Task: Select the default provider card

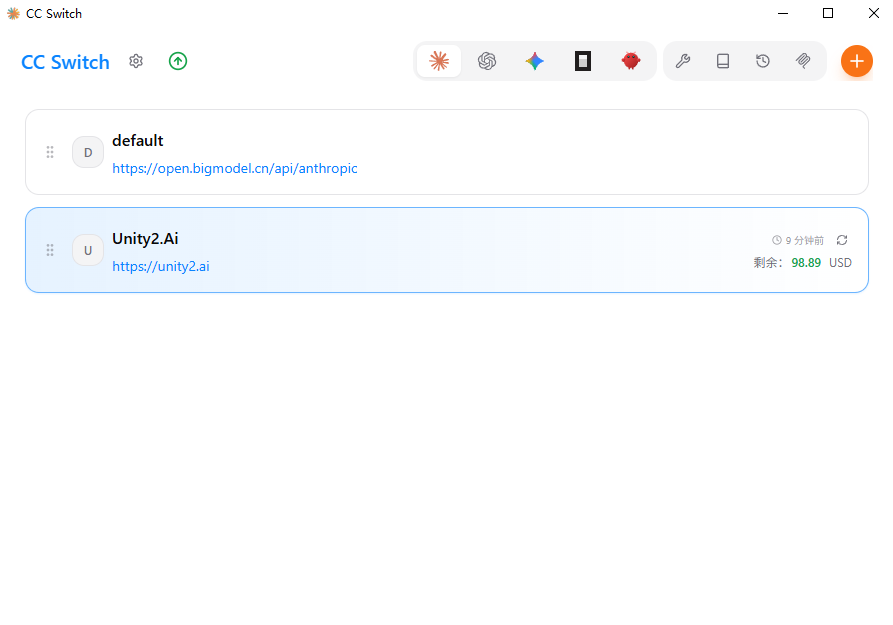Action: pos(500,152)
